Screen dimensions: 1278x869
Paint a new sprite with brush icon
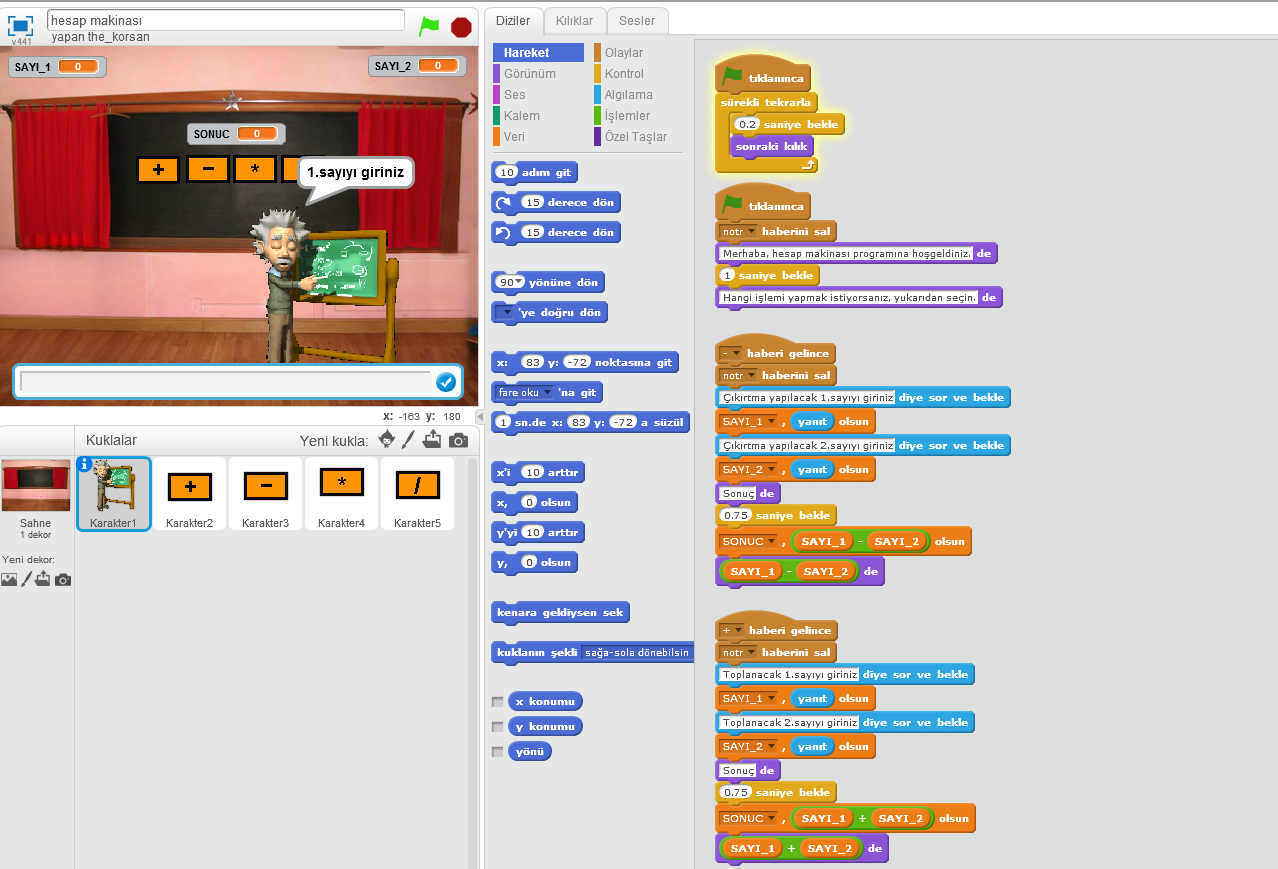409,440
